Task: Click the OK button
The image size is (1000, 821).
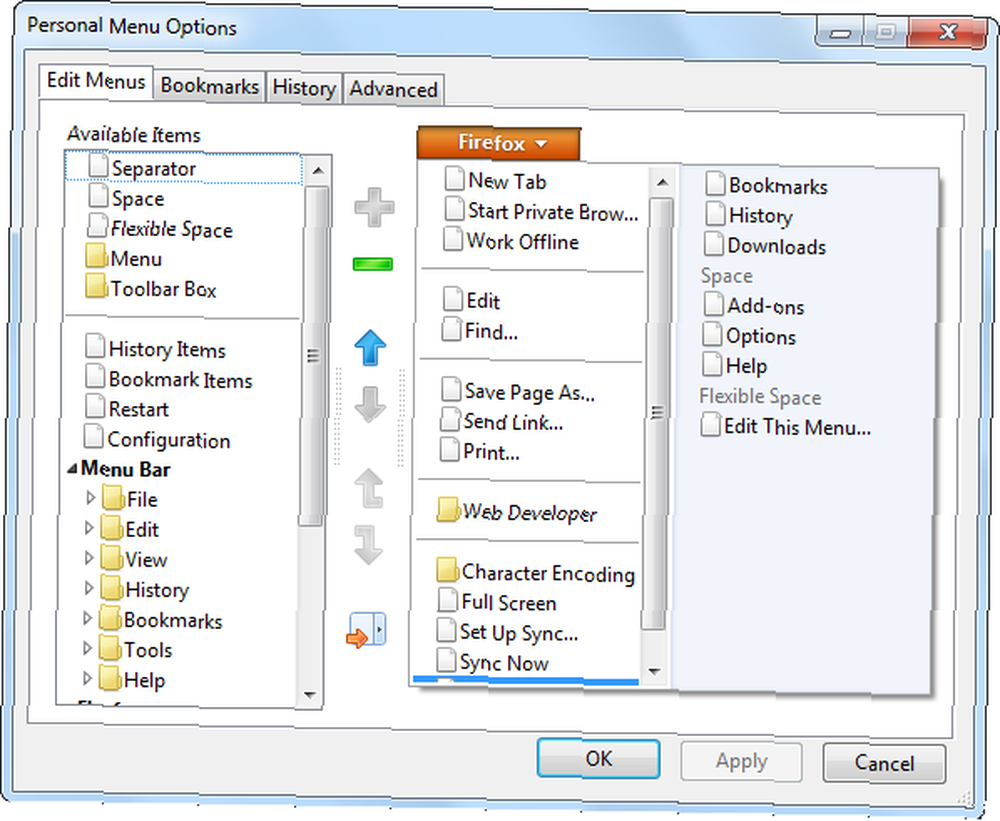Action: coord(598,758)
